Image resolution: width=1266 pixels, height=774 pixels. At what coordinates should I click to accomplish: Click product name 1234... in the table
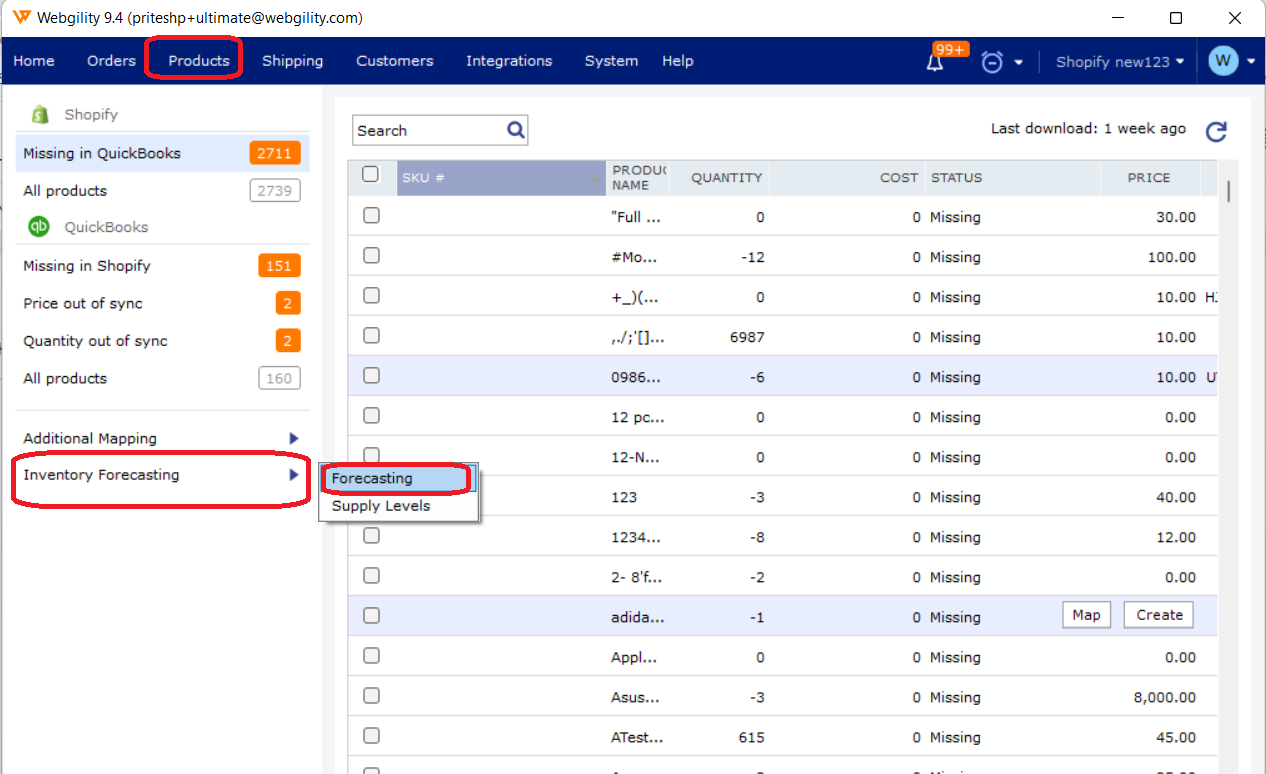(636, 537)
